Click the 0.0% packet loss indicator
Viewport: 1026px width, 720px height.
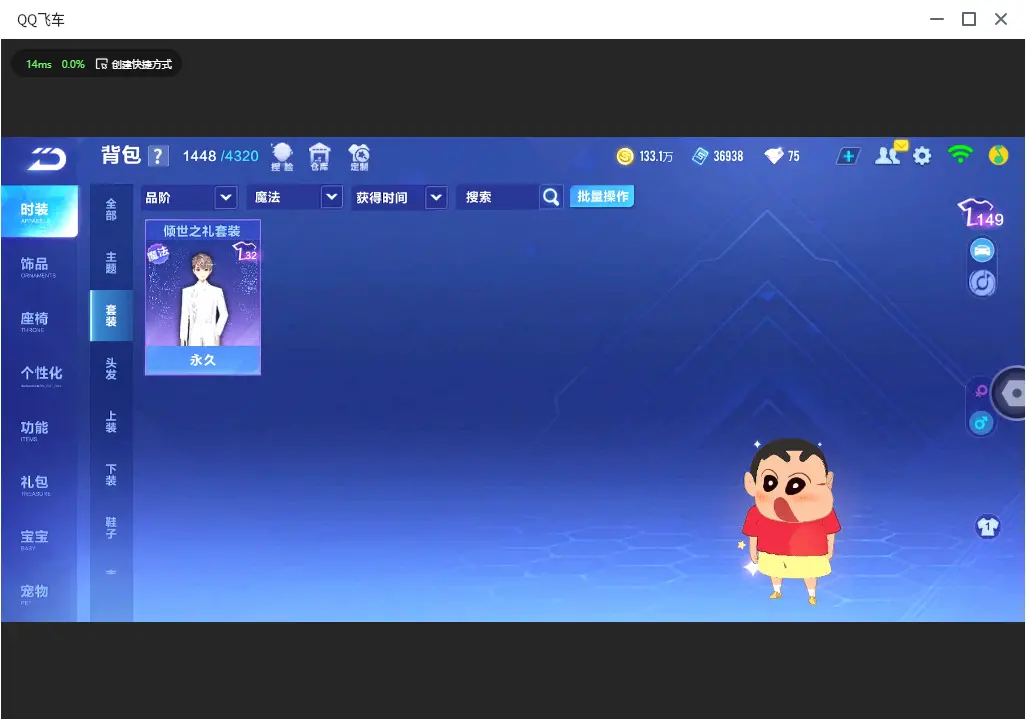[x=73, y=64]
